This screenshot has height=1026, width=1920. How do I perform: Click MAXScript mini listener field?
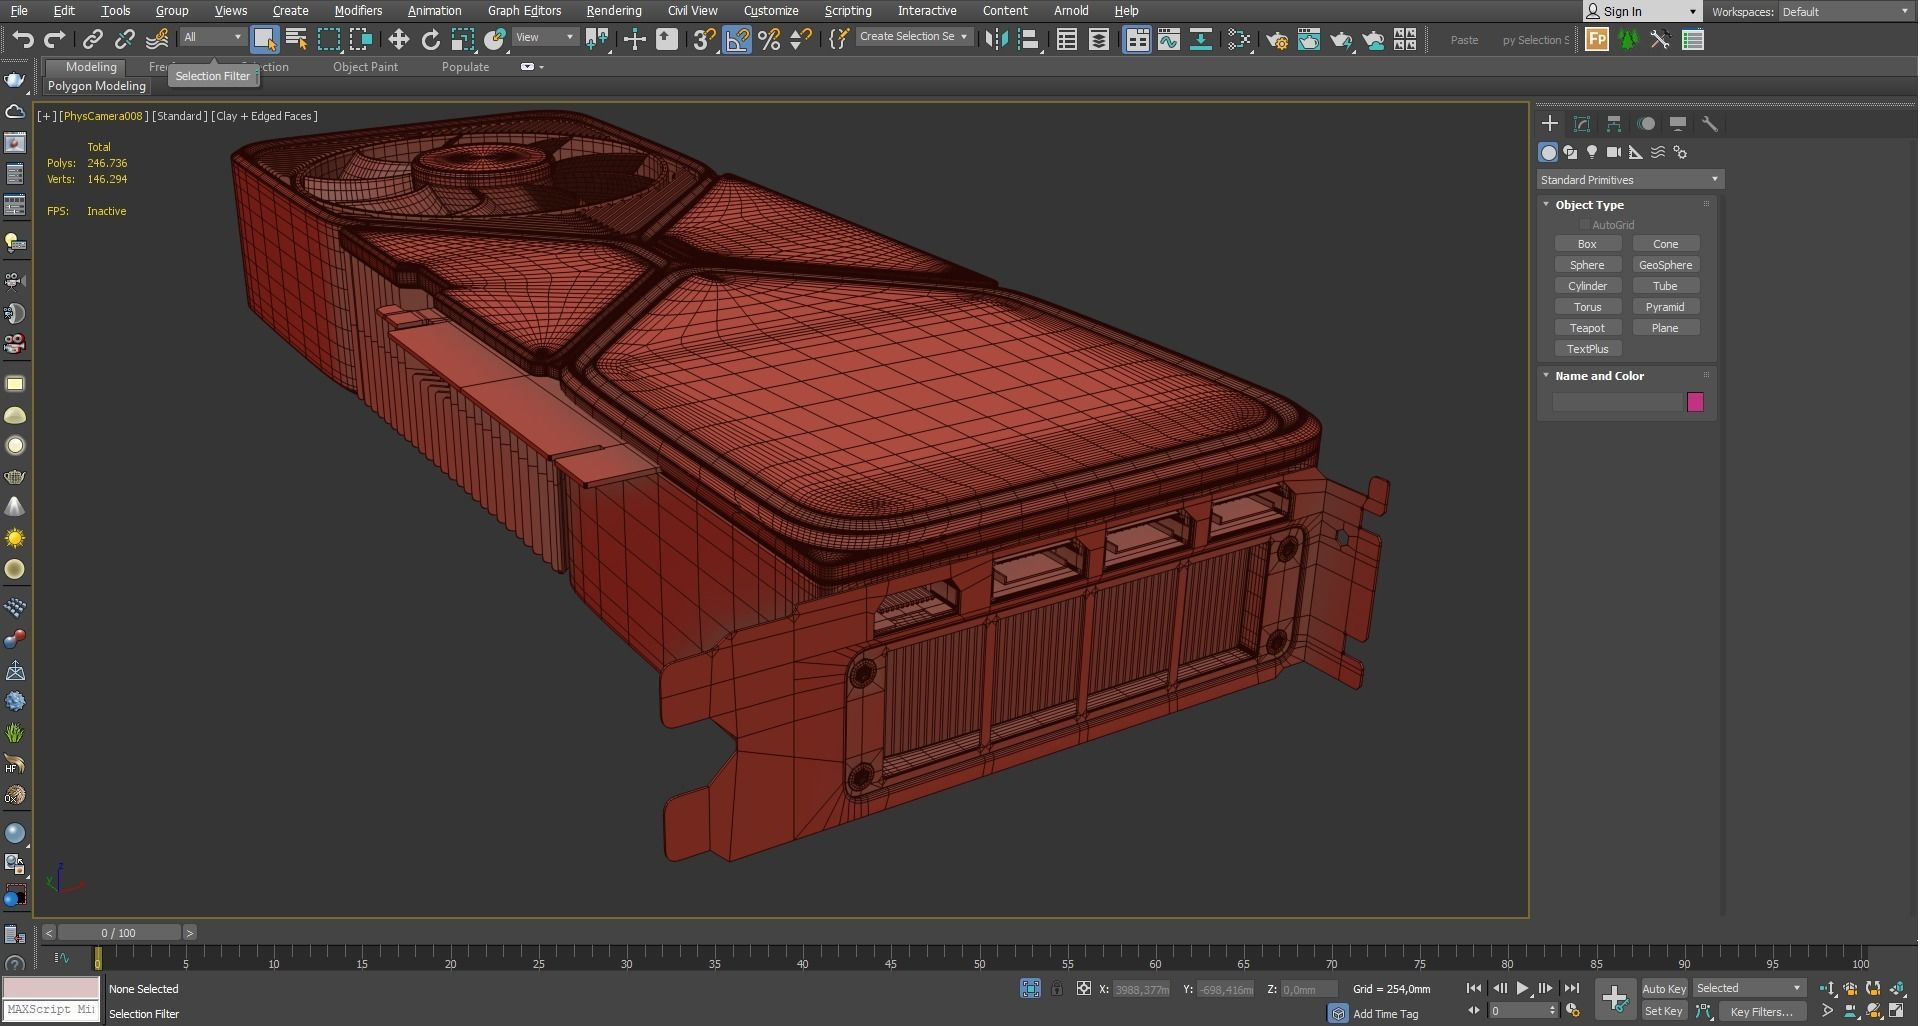coord(51,1010)
